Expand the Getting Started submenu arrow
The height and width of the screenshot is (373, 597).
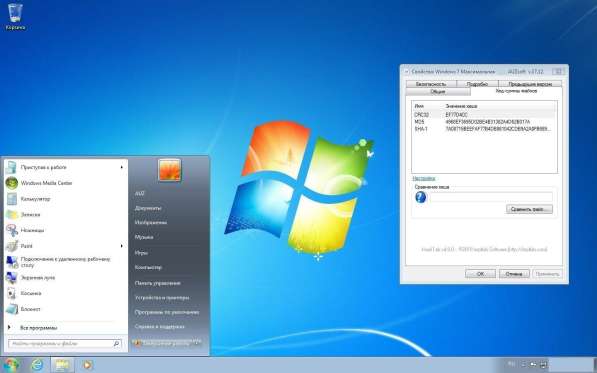coord(122,167)
